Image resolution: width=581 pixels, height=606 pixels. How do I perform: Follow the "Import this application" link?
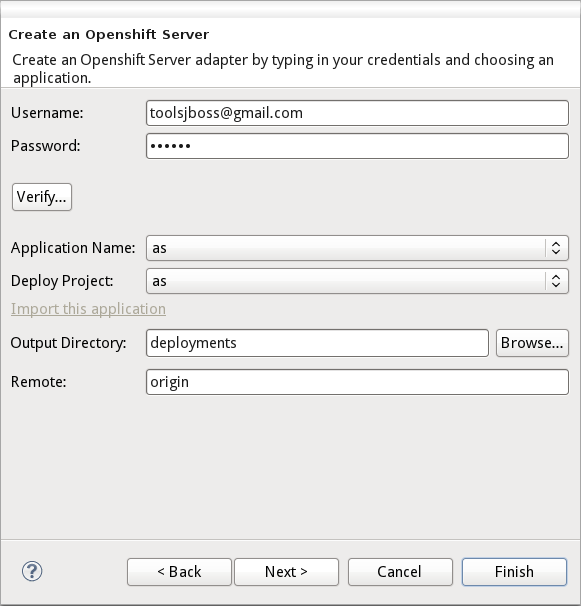tap(89, 309)
